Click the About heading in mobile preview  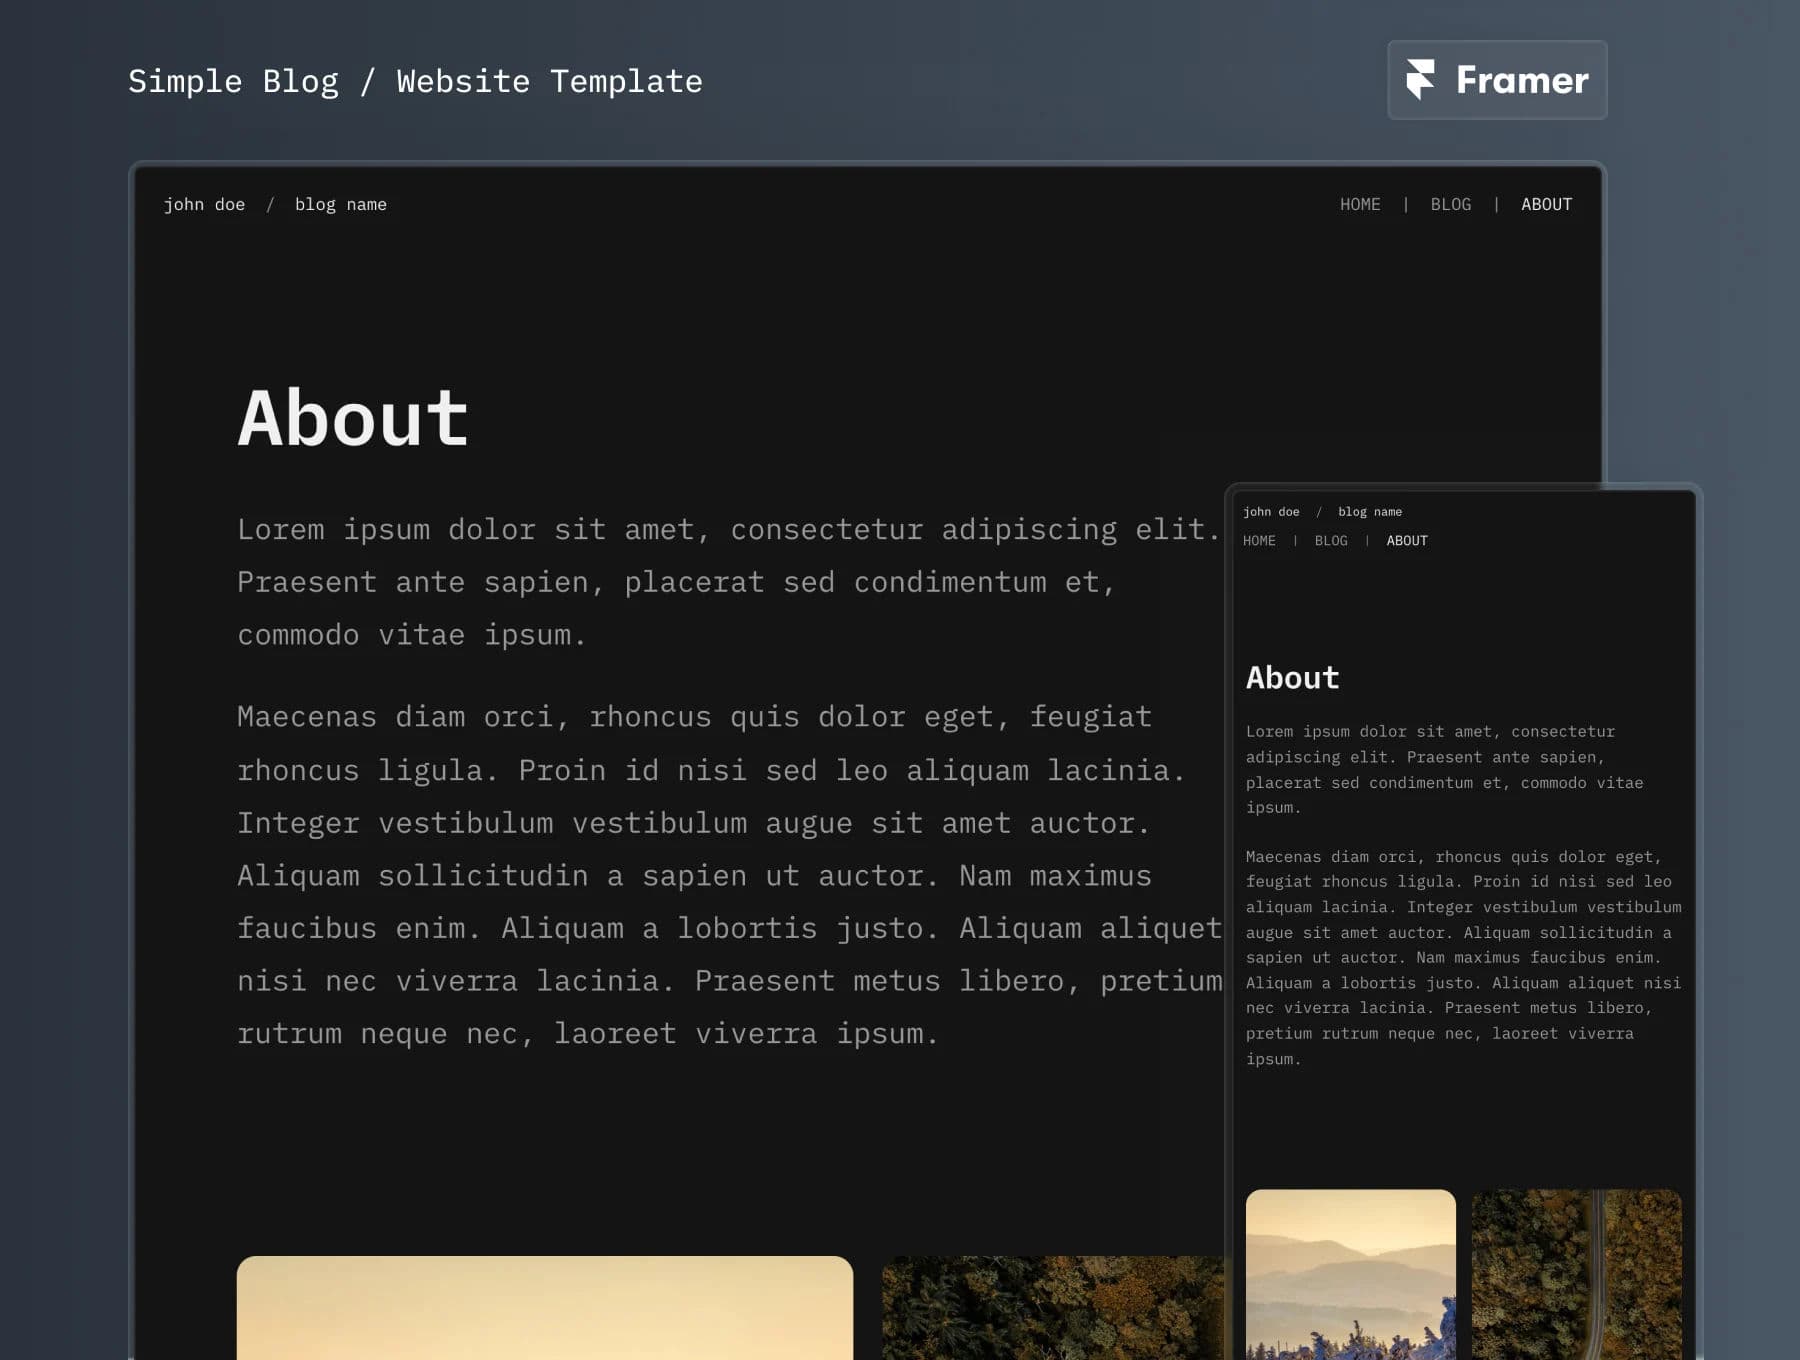(x=1292, y=678)
